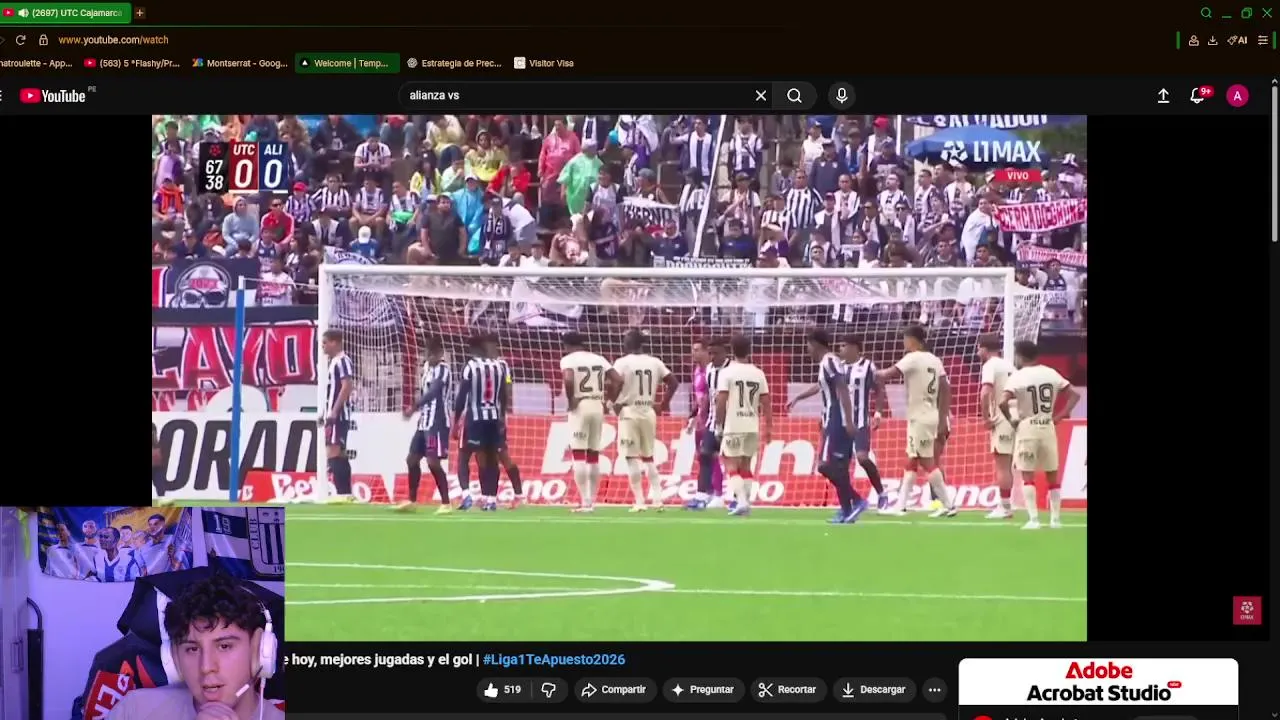1280x720 pixels.
Task: Click the webcam overlay of the streamer
Action: click(142, 613)
